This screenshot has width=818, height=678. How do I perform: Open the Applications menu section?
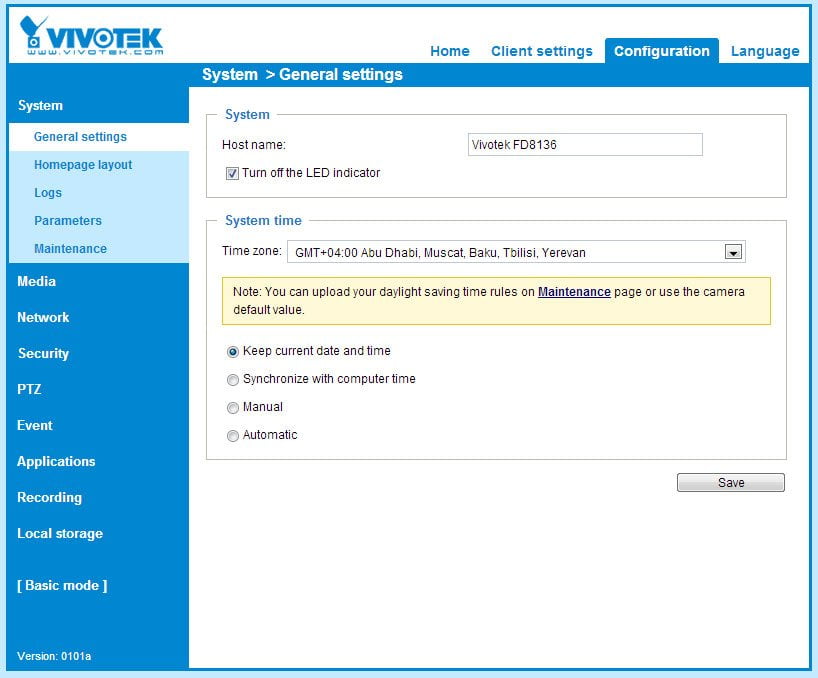tap(56, 462)
